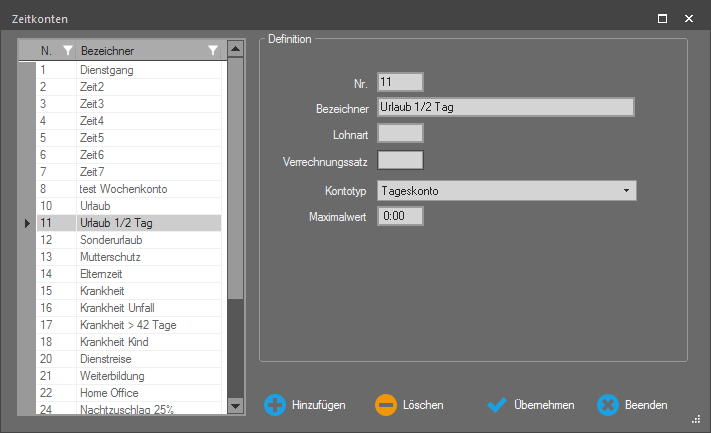Screen dimensions: 711x433
Task: Open filter on the N. column
Action: pos(67,50)
